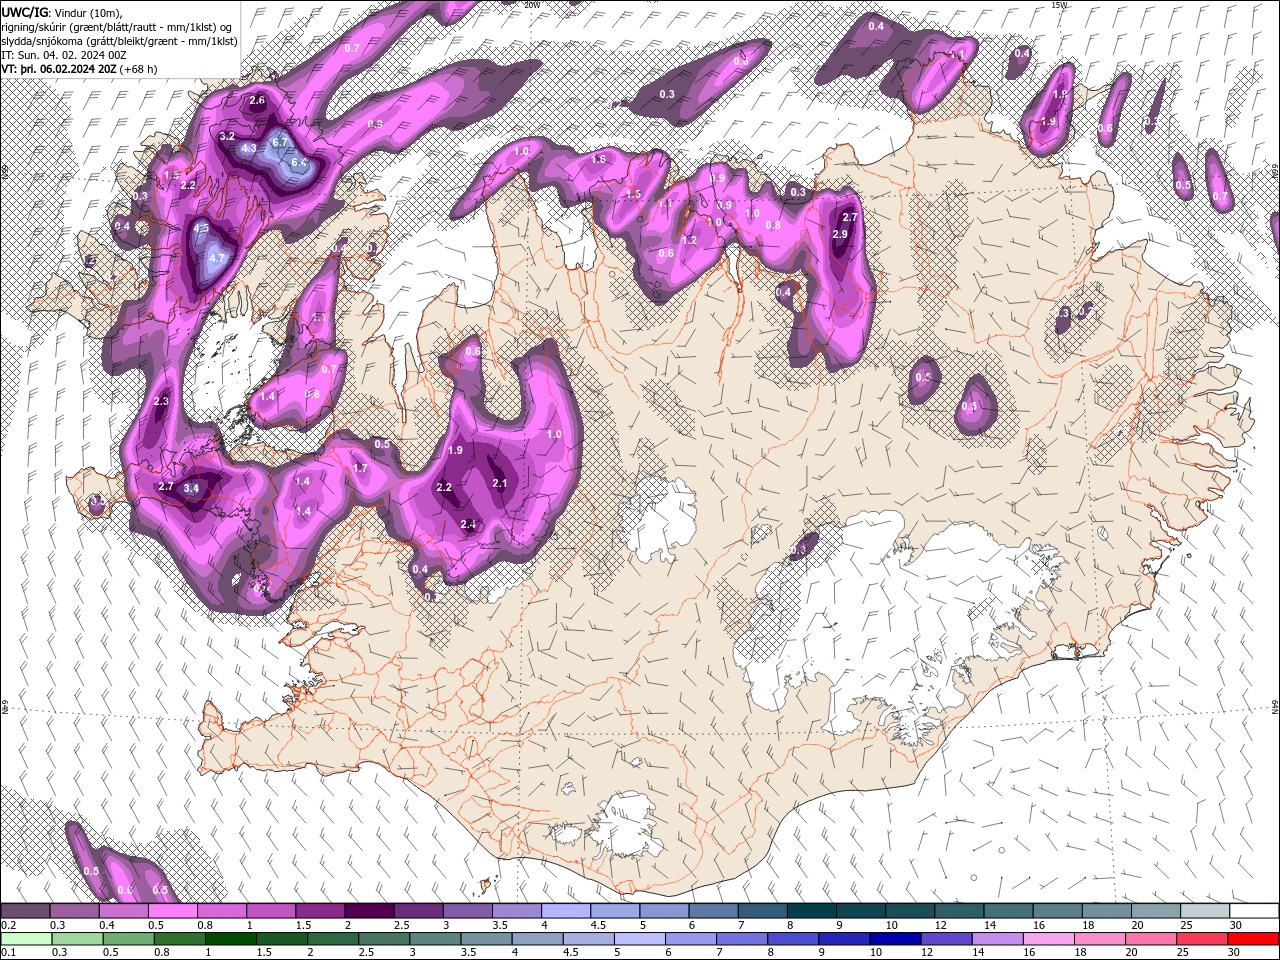Click the 3.2 value label on map
1280x960 pixels.
click(227, 136)
